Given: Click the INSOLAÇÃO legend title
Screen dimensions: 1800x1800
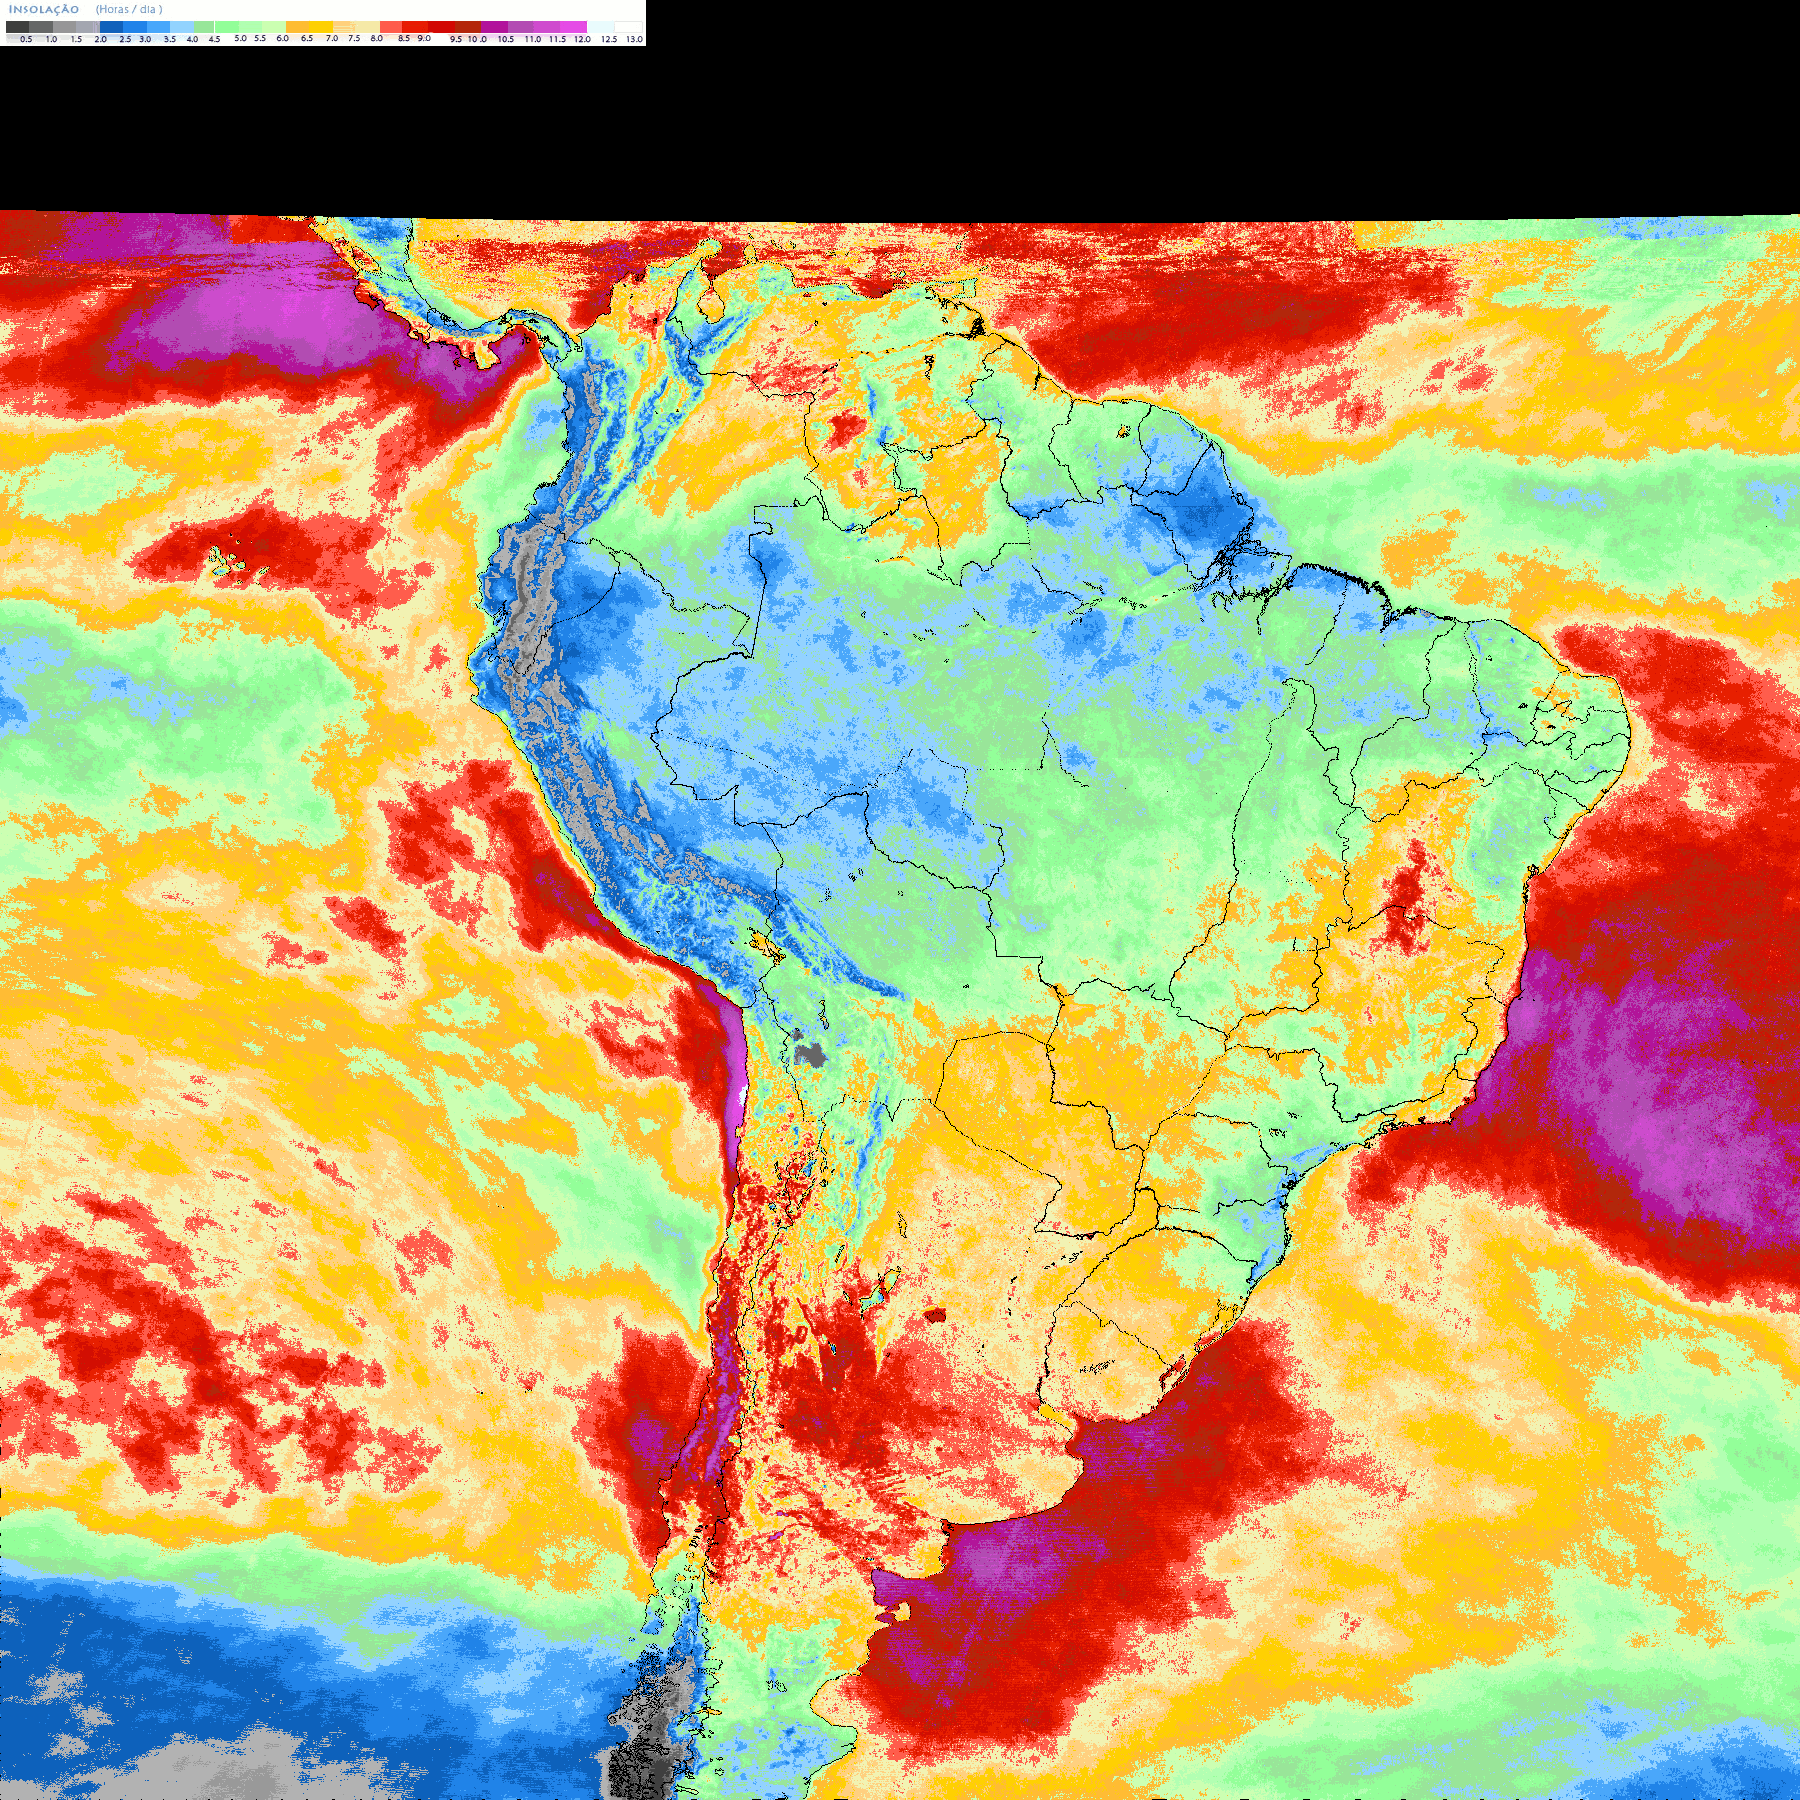Looking at the screenshot, I should 44,9.
